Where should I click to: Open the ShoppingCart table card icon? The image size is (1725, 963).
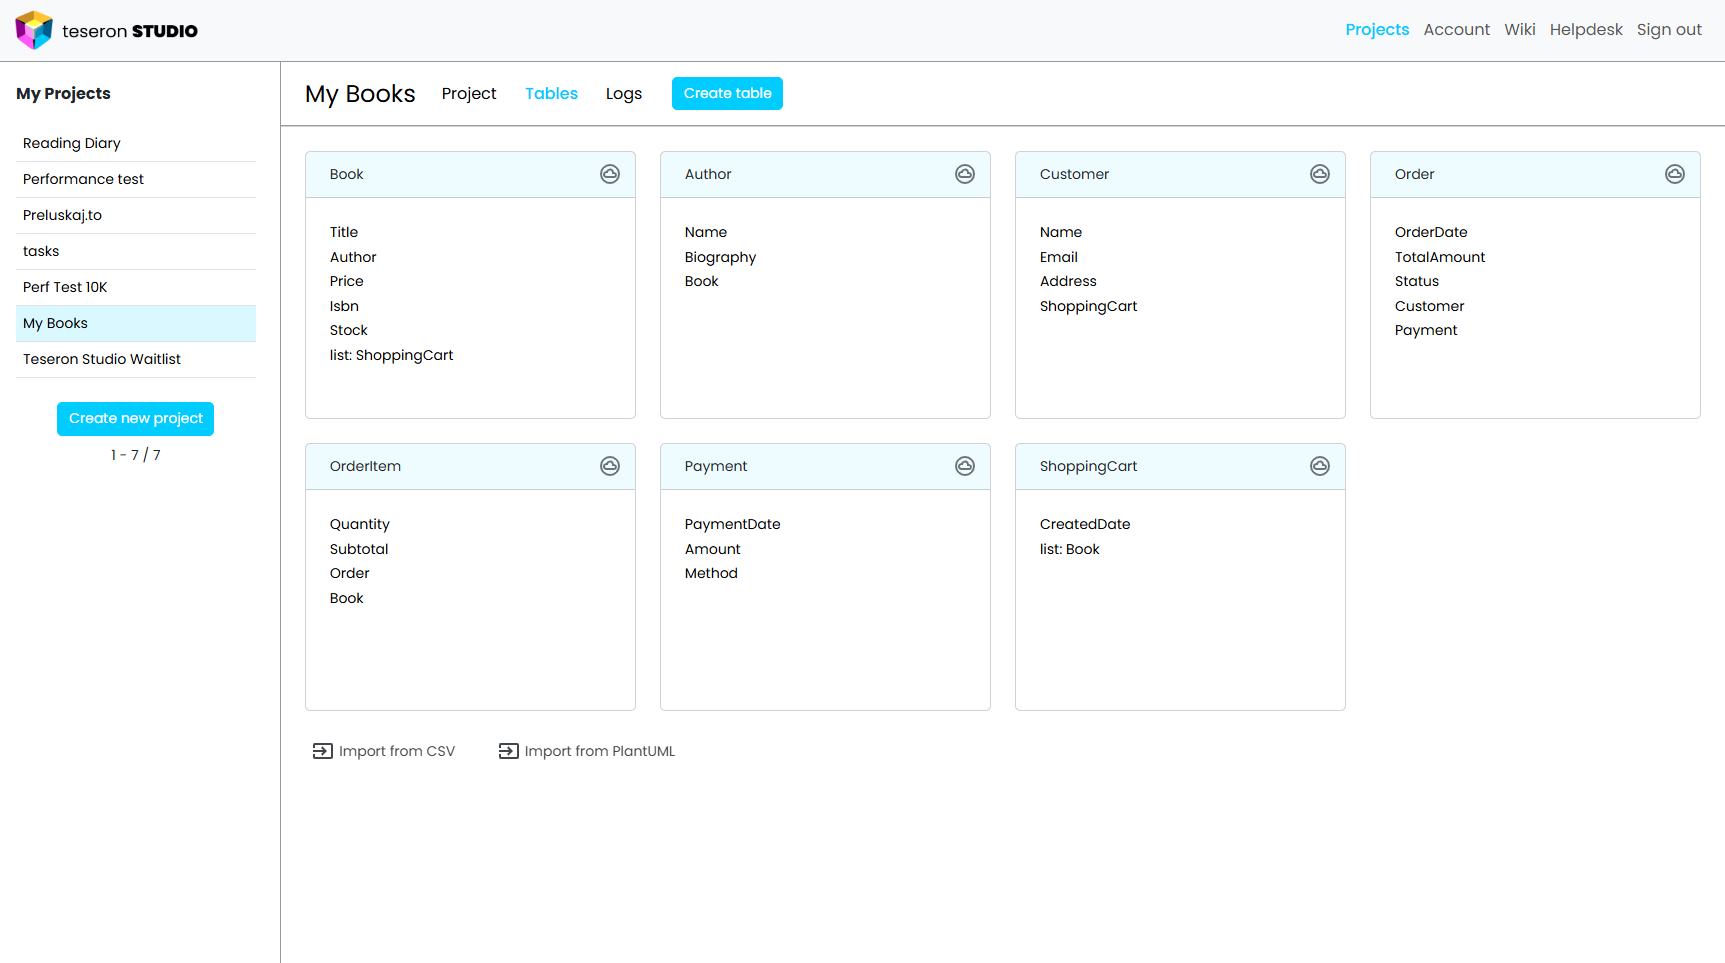1320,466
